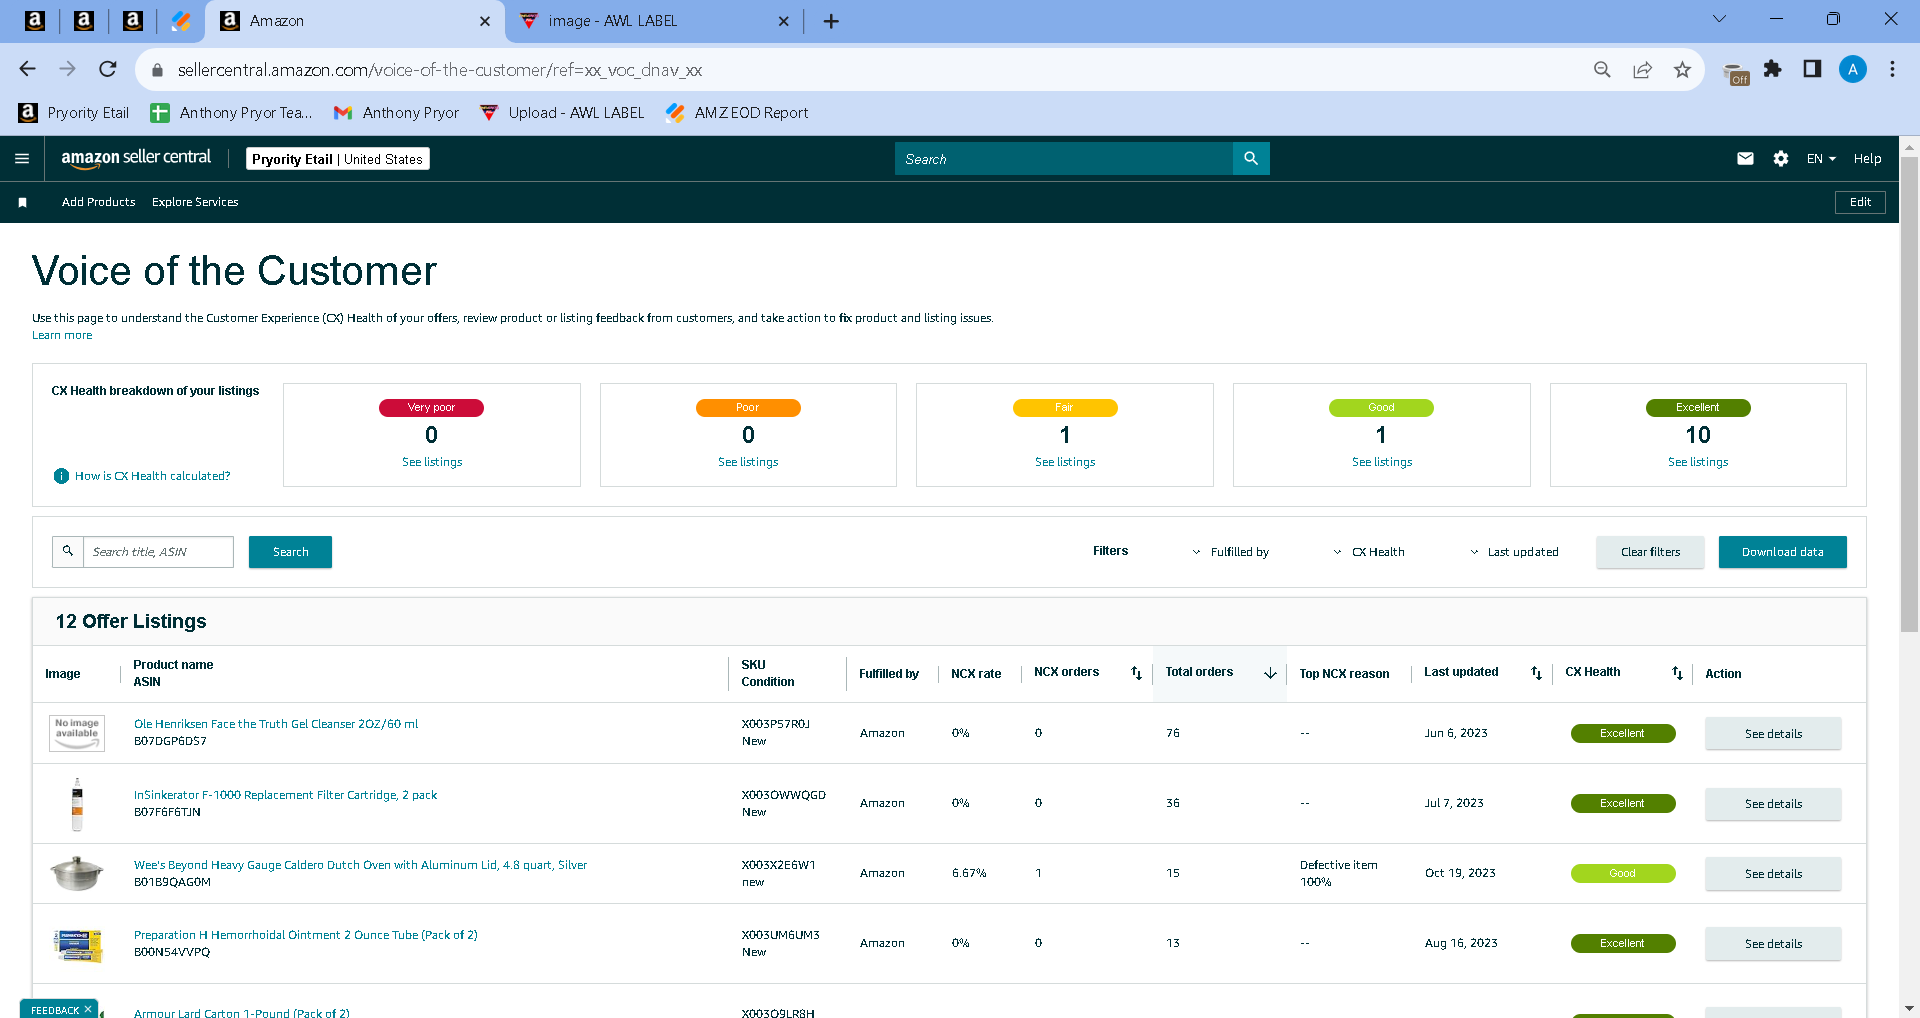This screenshot has width=1920, height=1018.
Task: Sort by NCX orders column arrows
Action: click(1136, 673)
